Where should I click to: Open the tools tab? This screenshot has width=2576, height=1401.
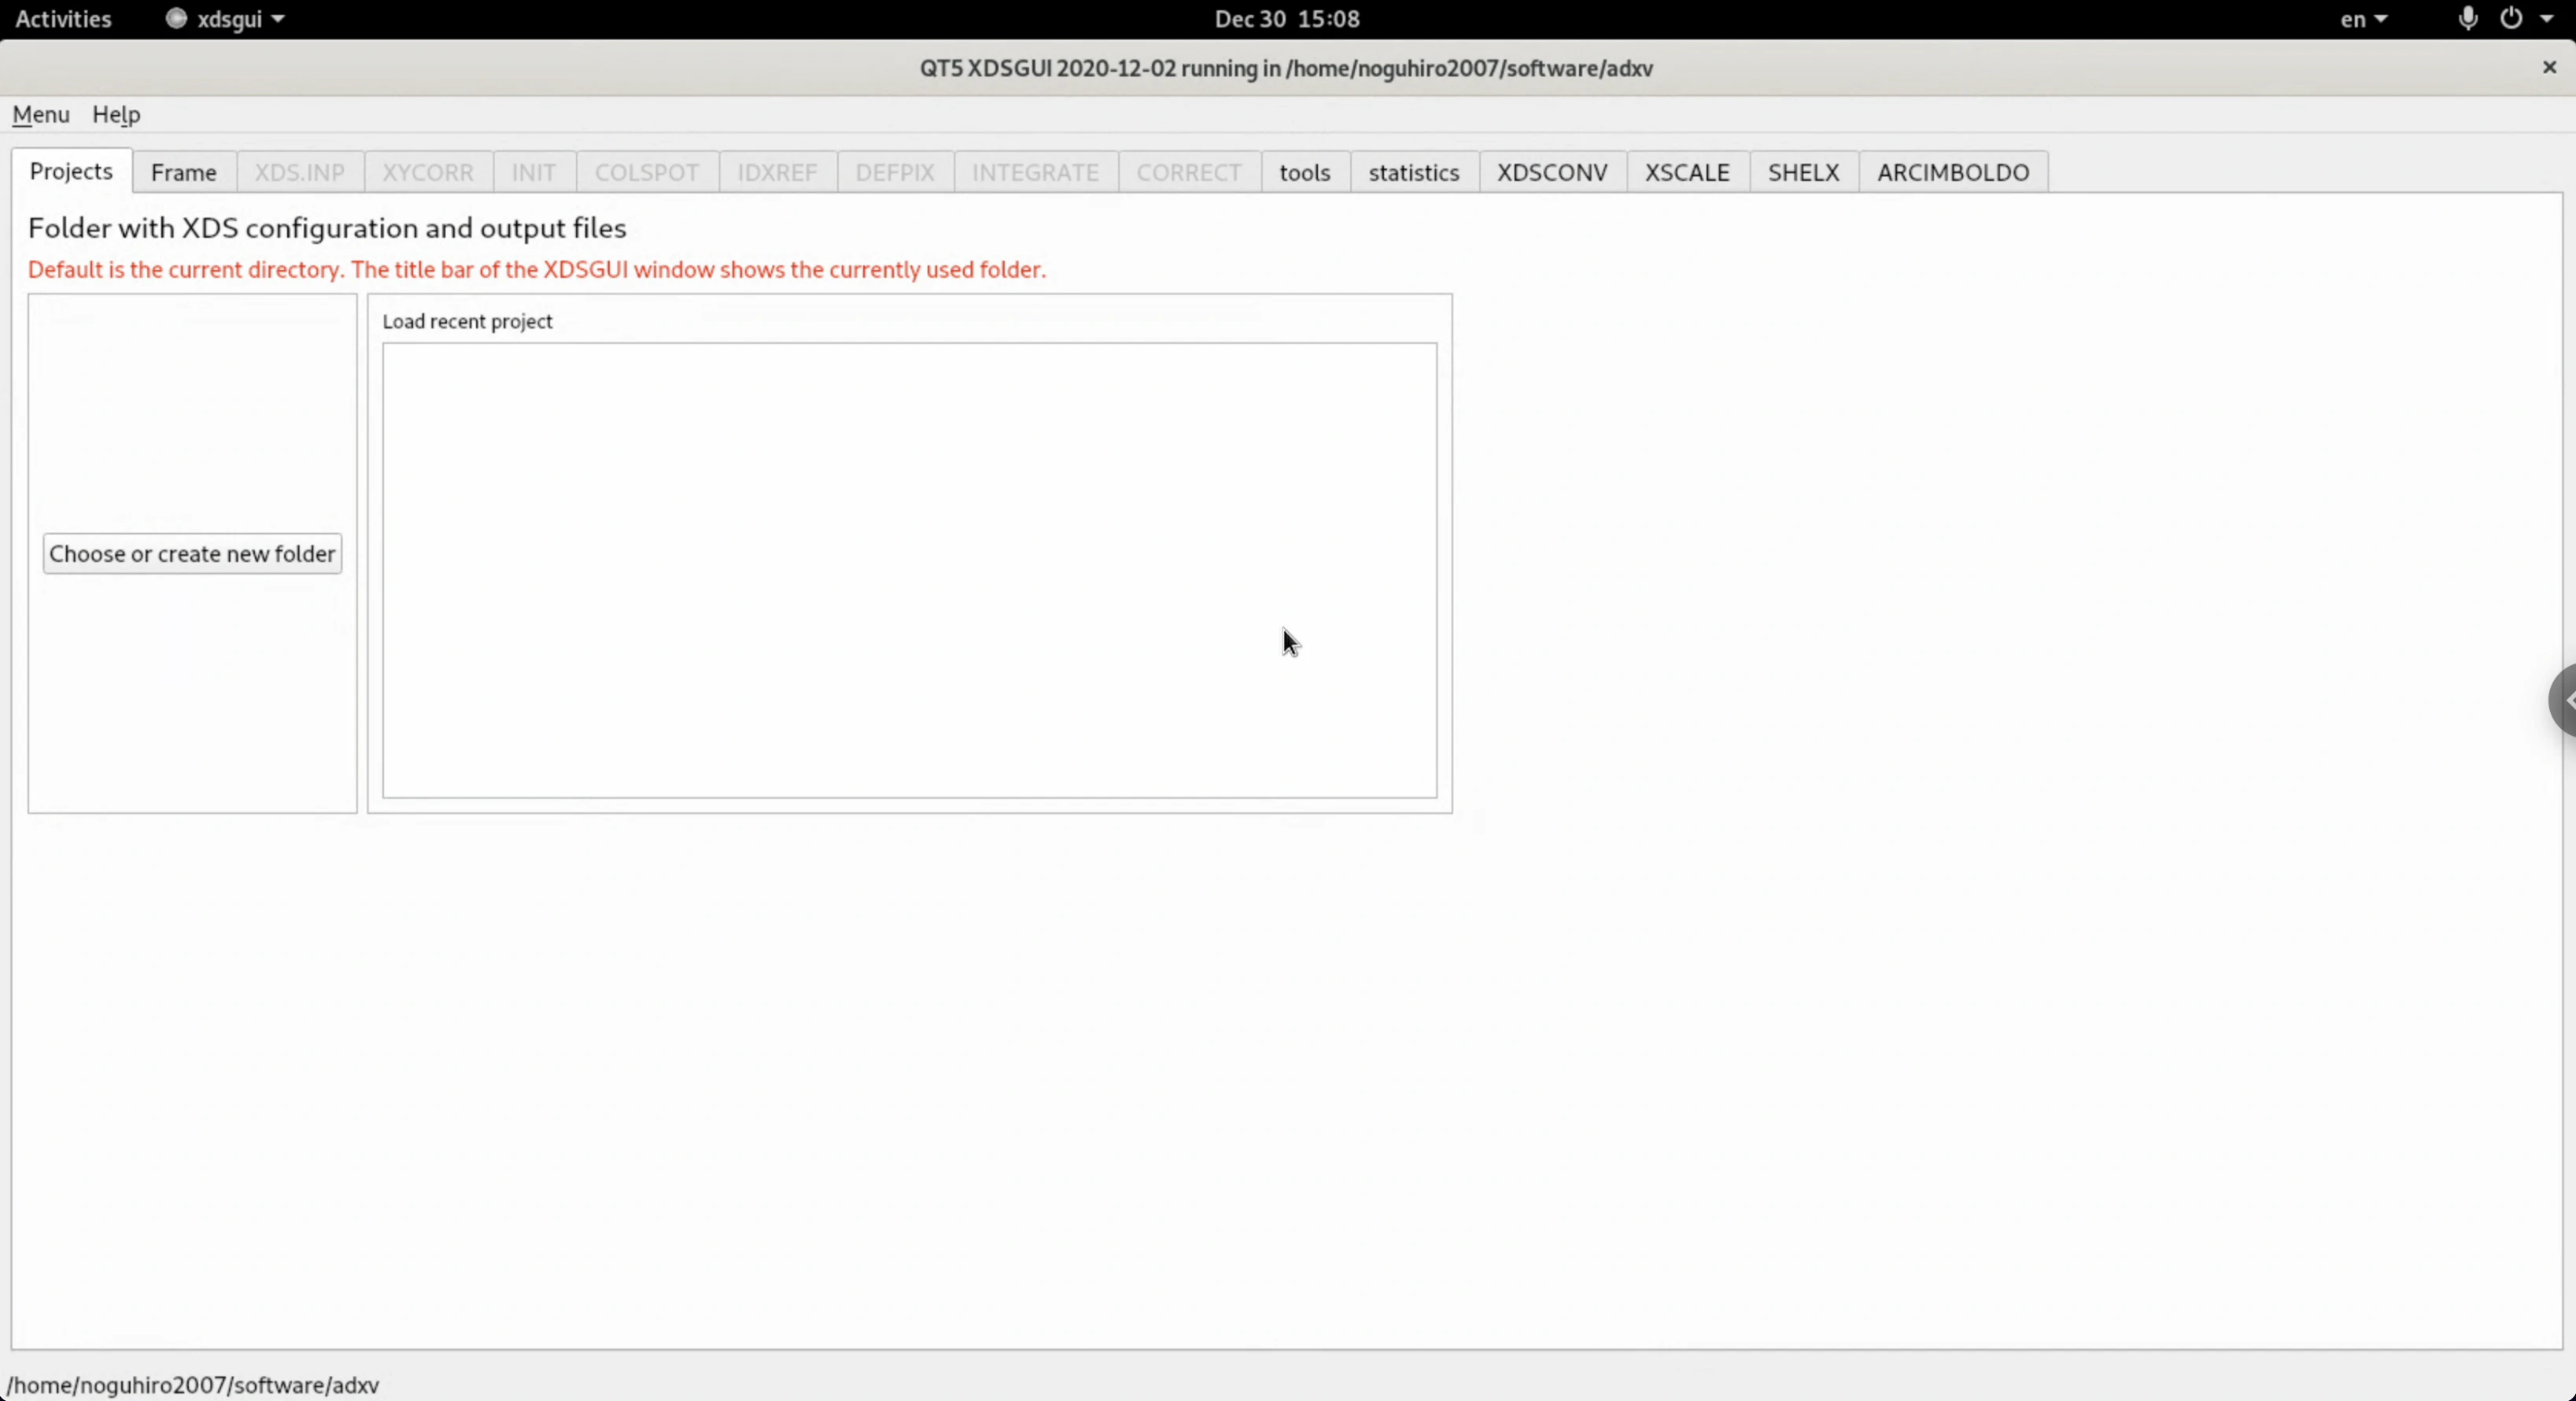coord(1305,172)
